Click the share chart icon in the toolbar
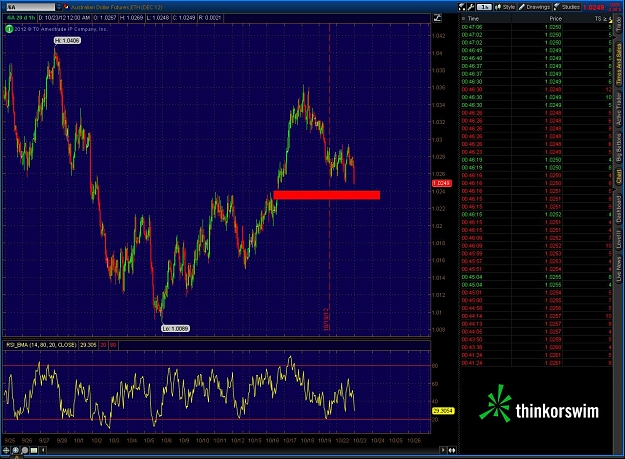This screenshot has height=459, width=625. [462, 7]
